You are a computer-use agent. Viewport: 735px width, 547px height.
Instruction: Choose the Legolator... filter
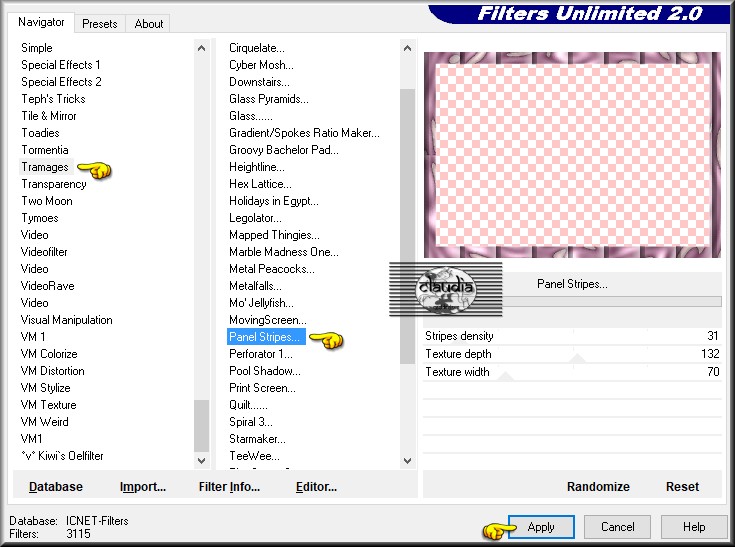255,218
